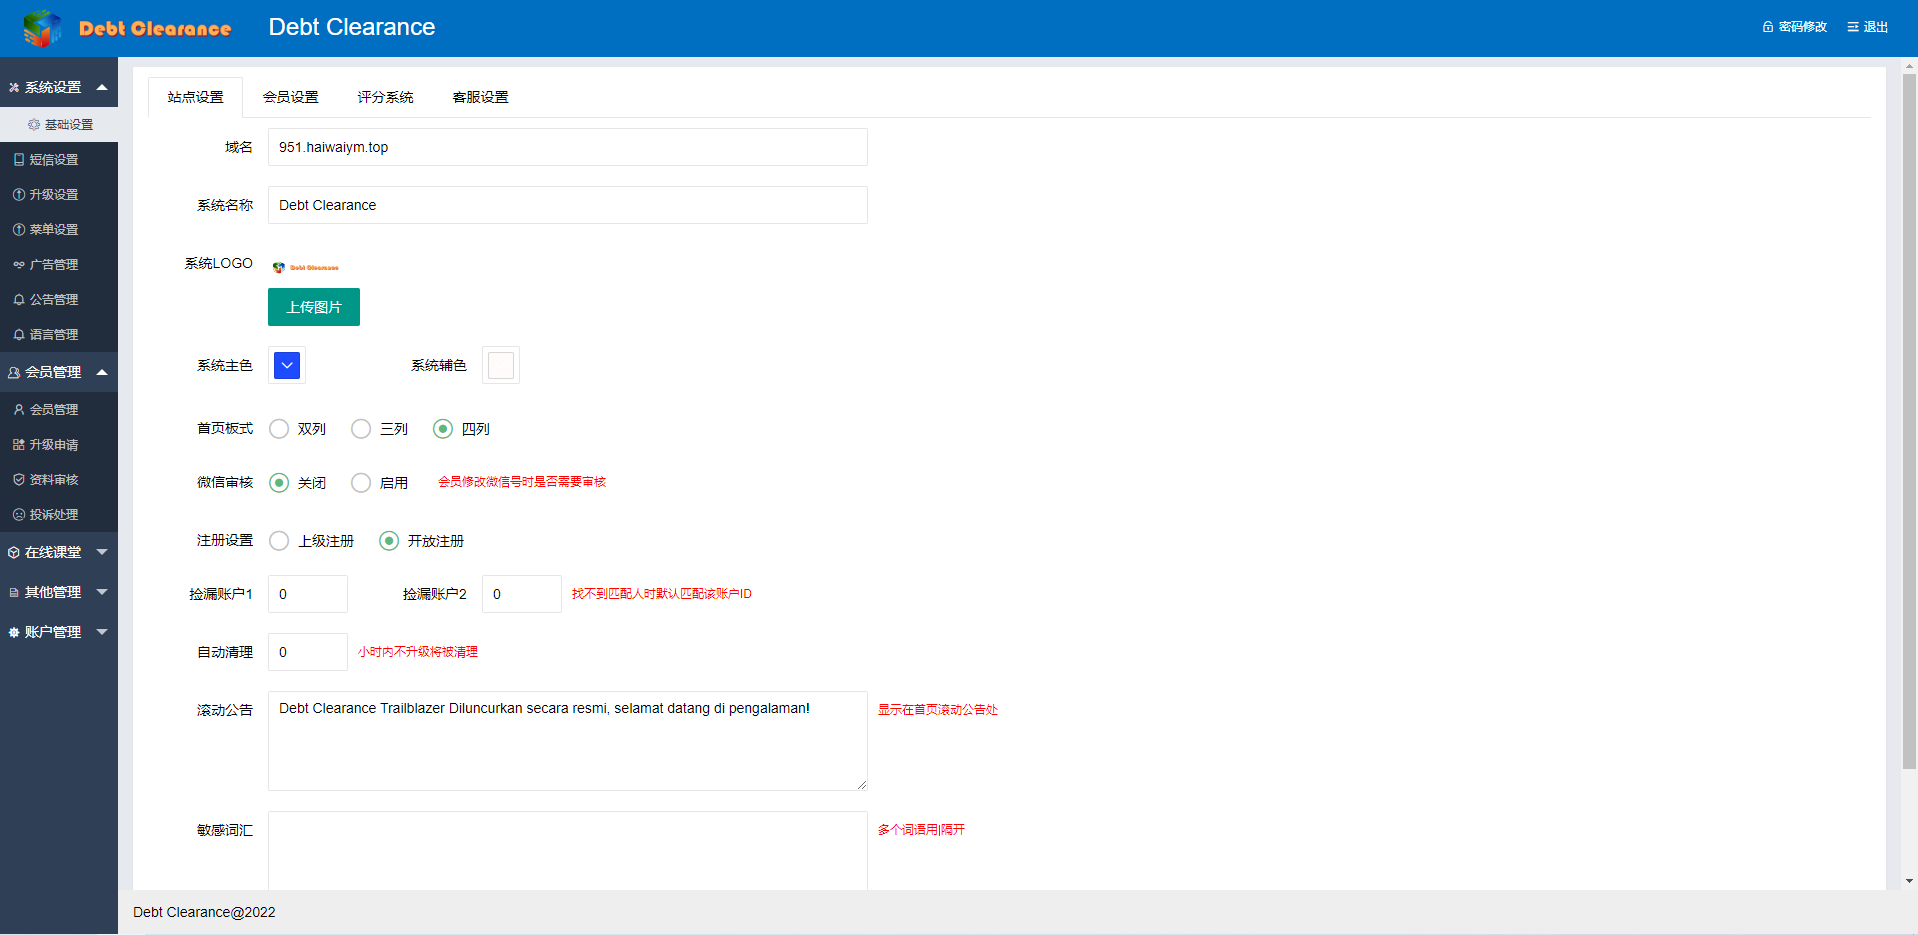Expand the 其他管理 sidebar section
Image resolution: width=1918 pixels, height=935 pixels.
[x=58, y=592]
